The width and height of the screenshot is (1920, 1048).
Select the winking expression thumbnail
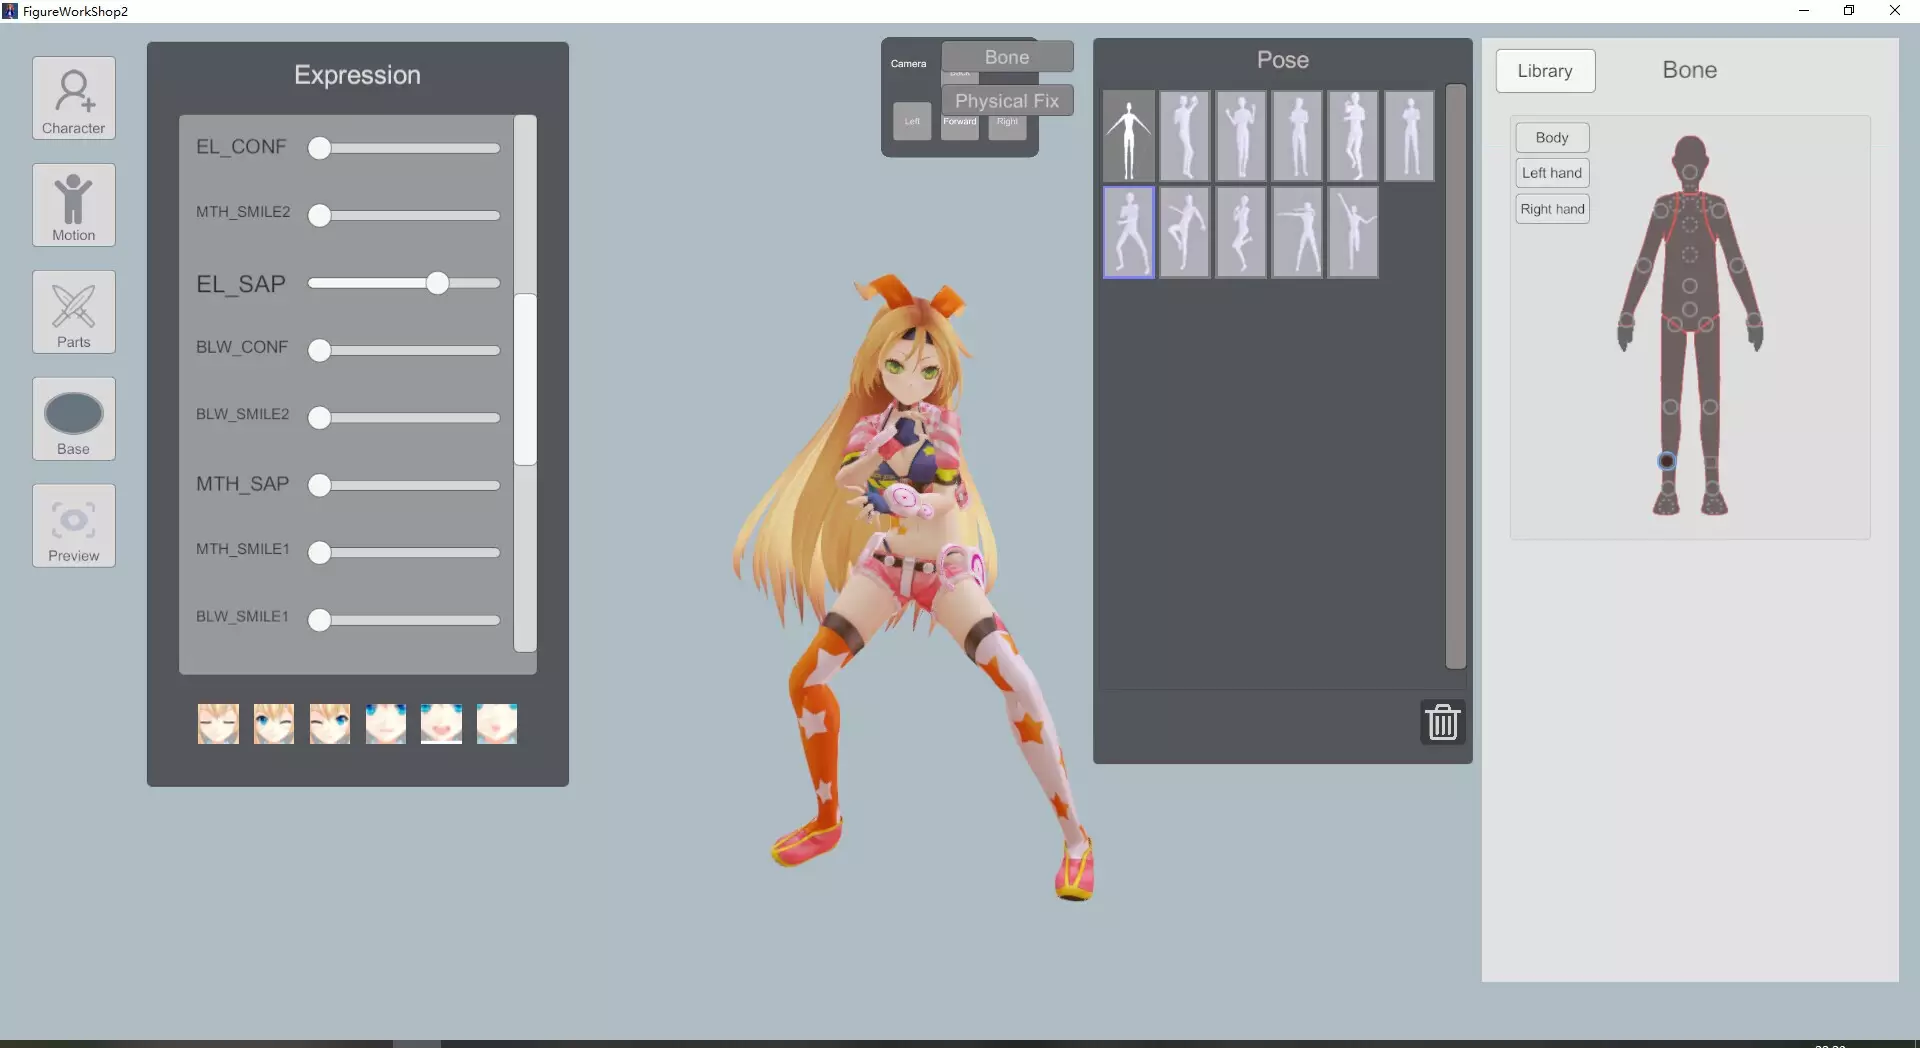(x=274, y=723)
